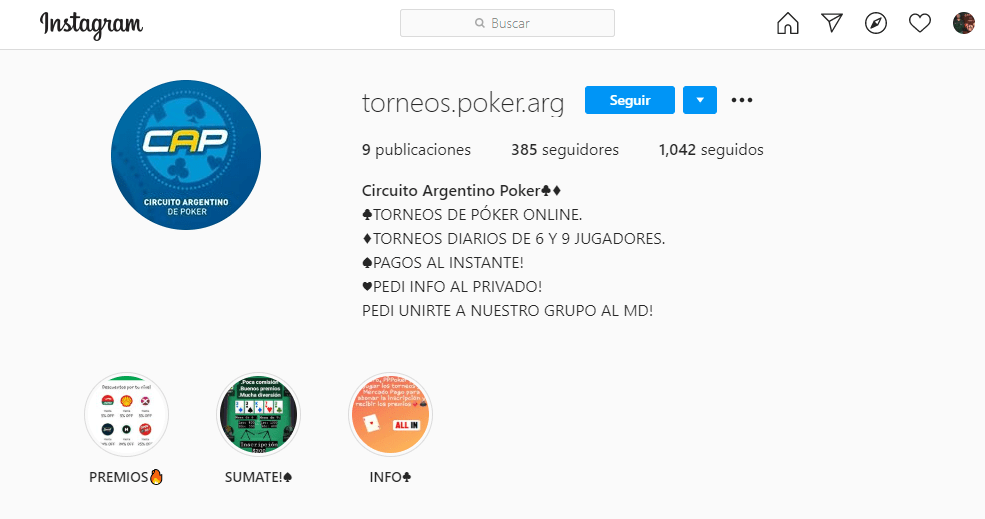View the 385 seguidores list

pyautogui.click(x=565, y=150)
